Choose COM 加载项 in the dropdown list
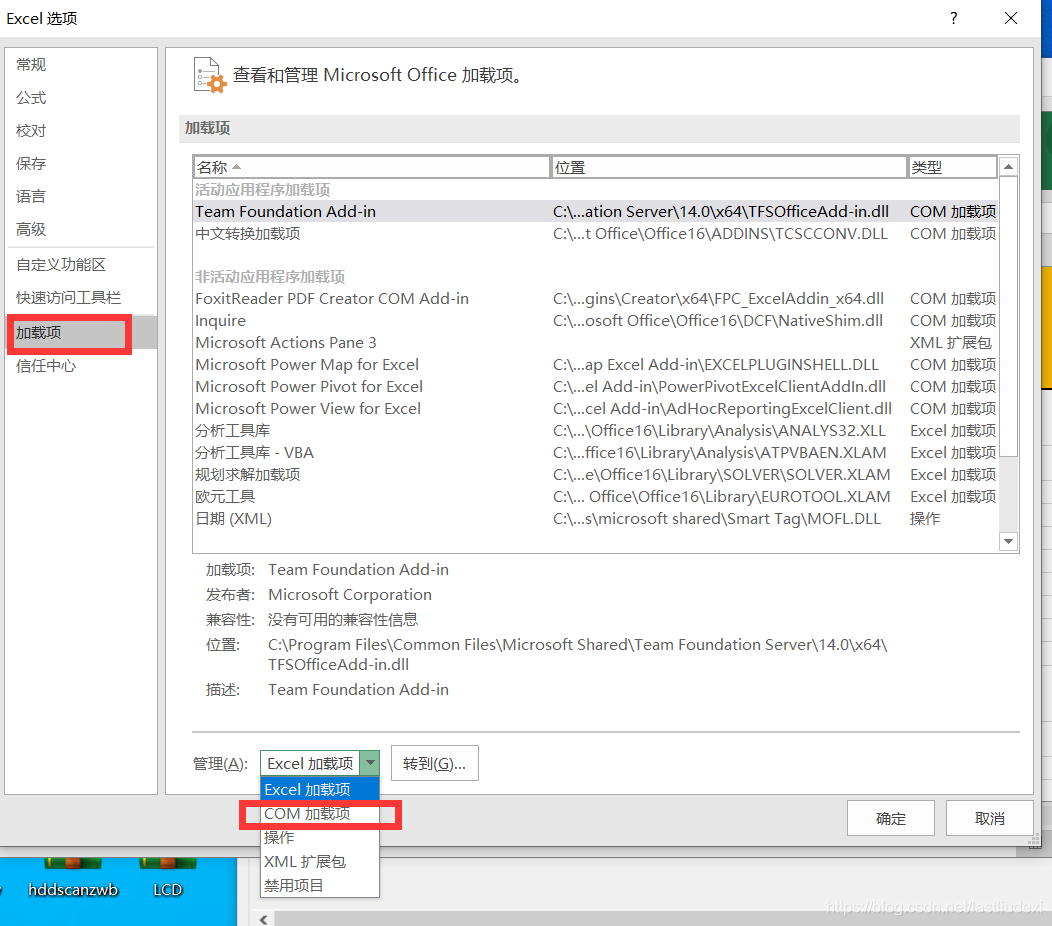Image resolution: width=1052 pixels, height=926 pixels. click(320, 814)
